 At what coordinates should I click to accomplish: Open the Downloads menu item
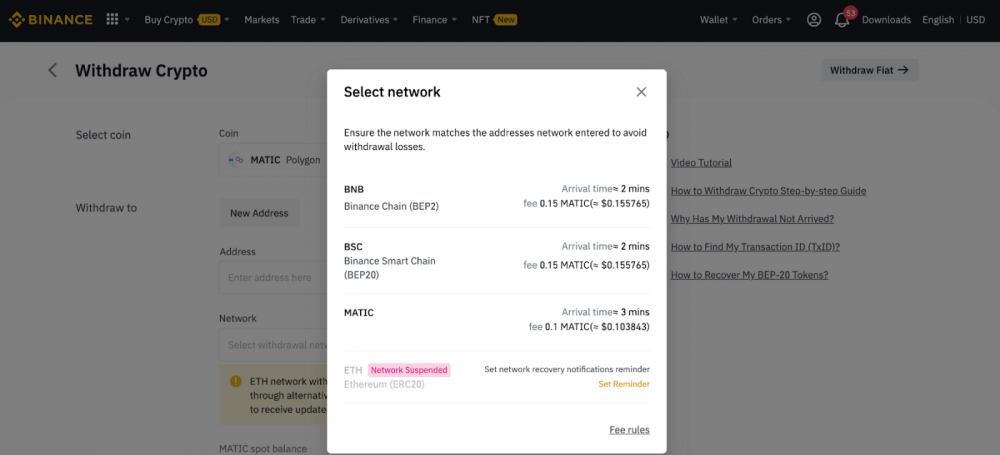click(886, 20)
